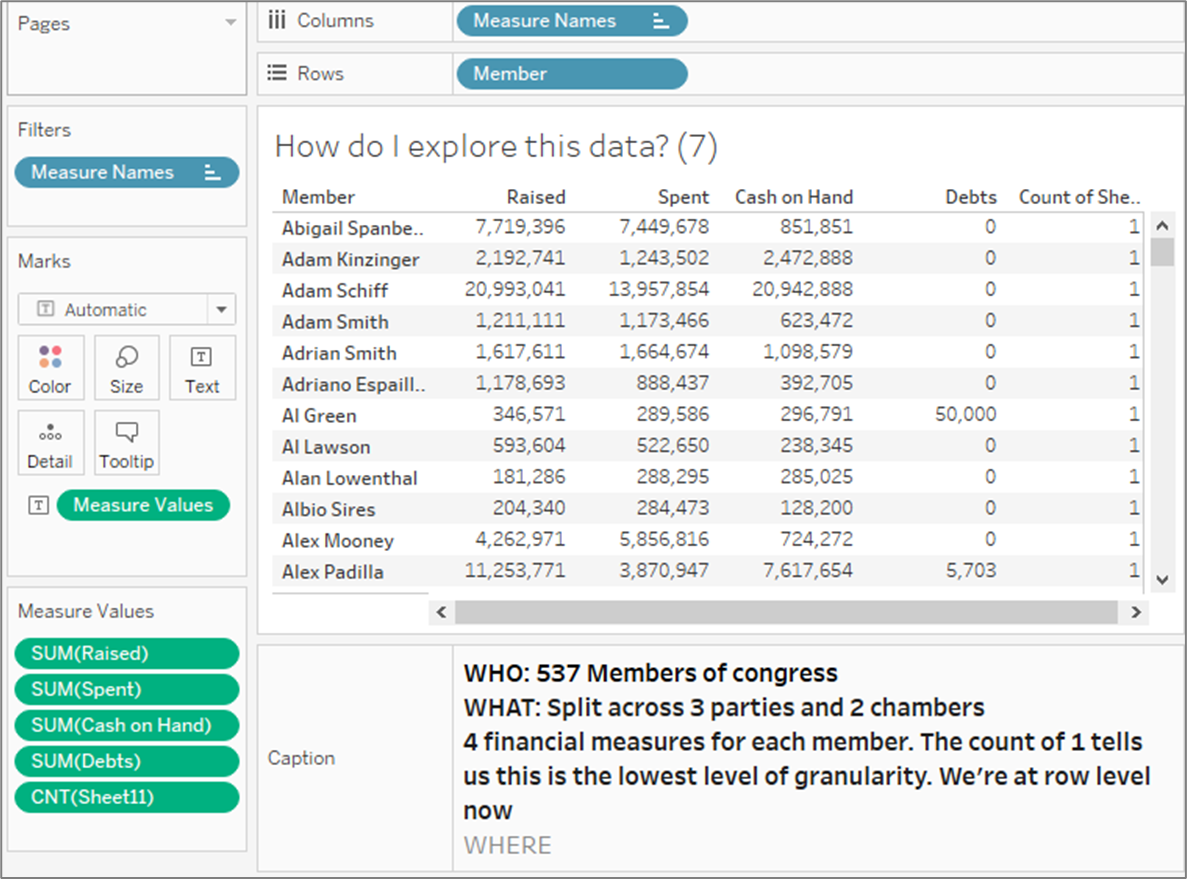
Task: Open the Tooltip marks card
Action: [126, 443]
